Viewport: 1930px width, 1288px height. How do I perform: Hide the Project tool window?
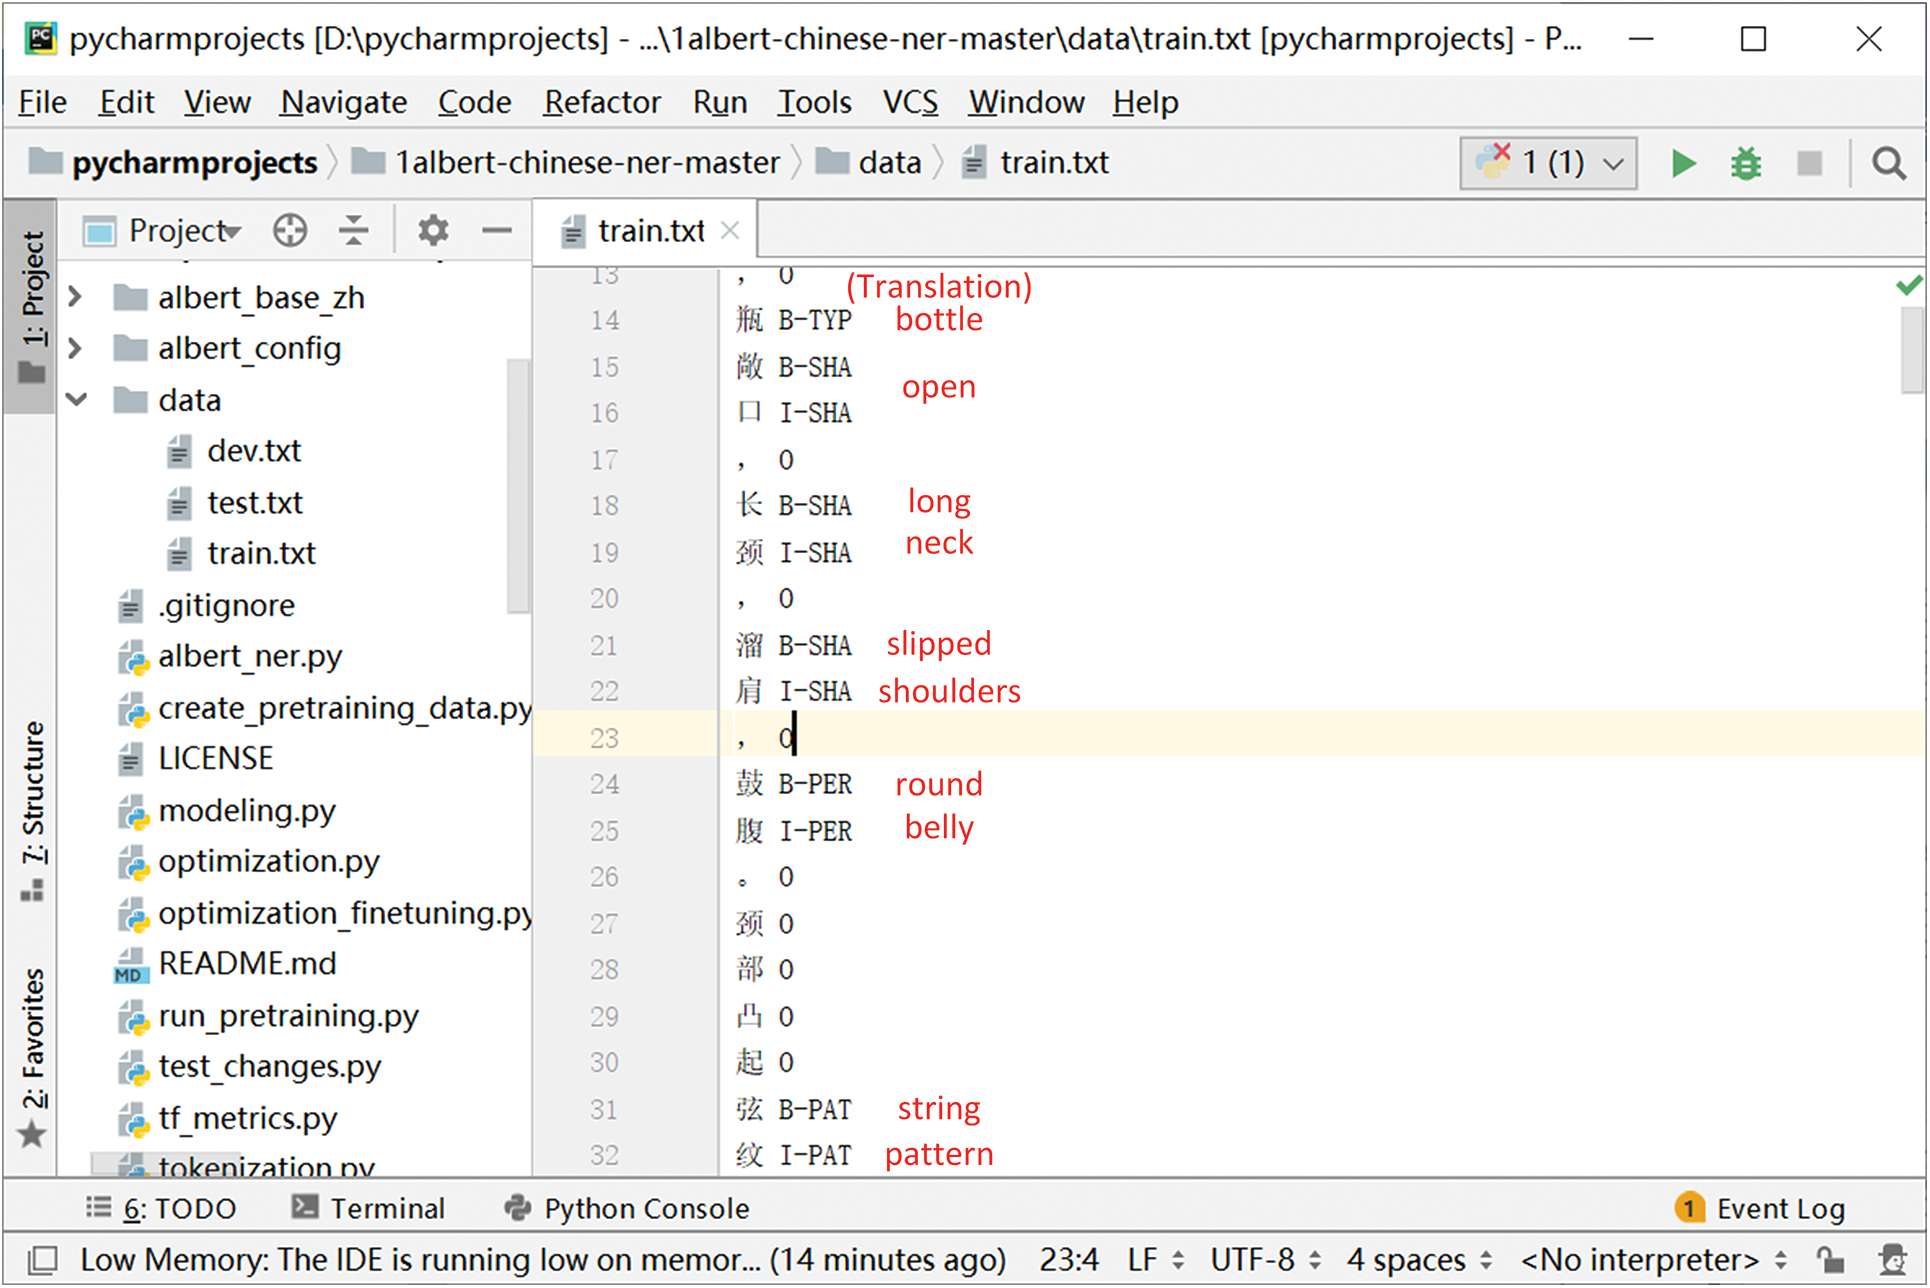pyautogui.click(x=497, y=231)
